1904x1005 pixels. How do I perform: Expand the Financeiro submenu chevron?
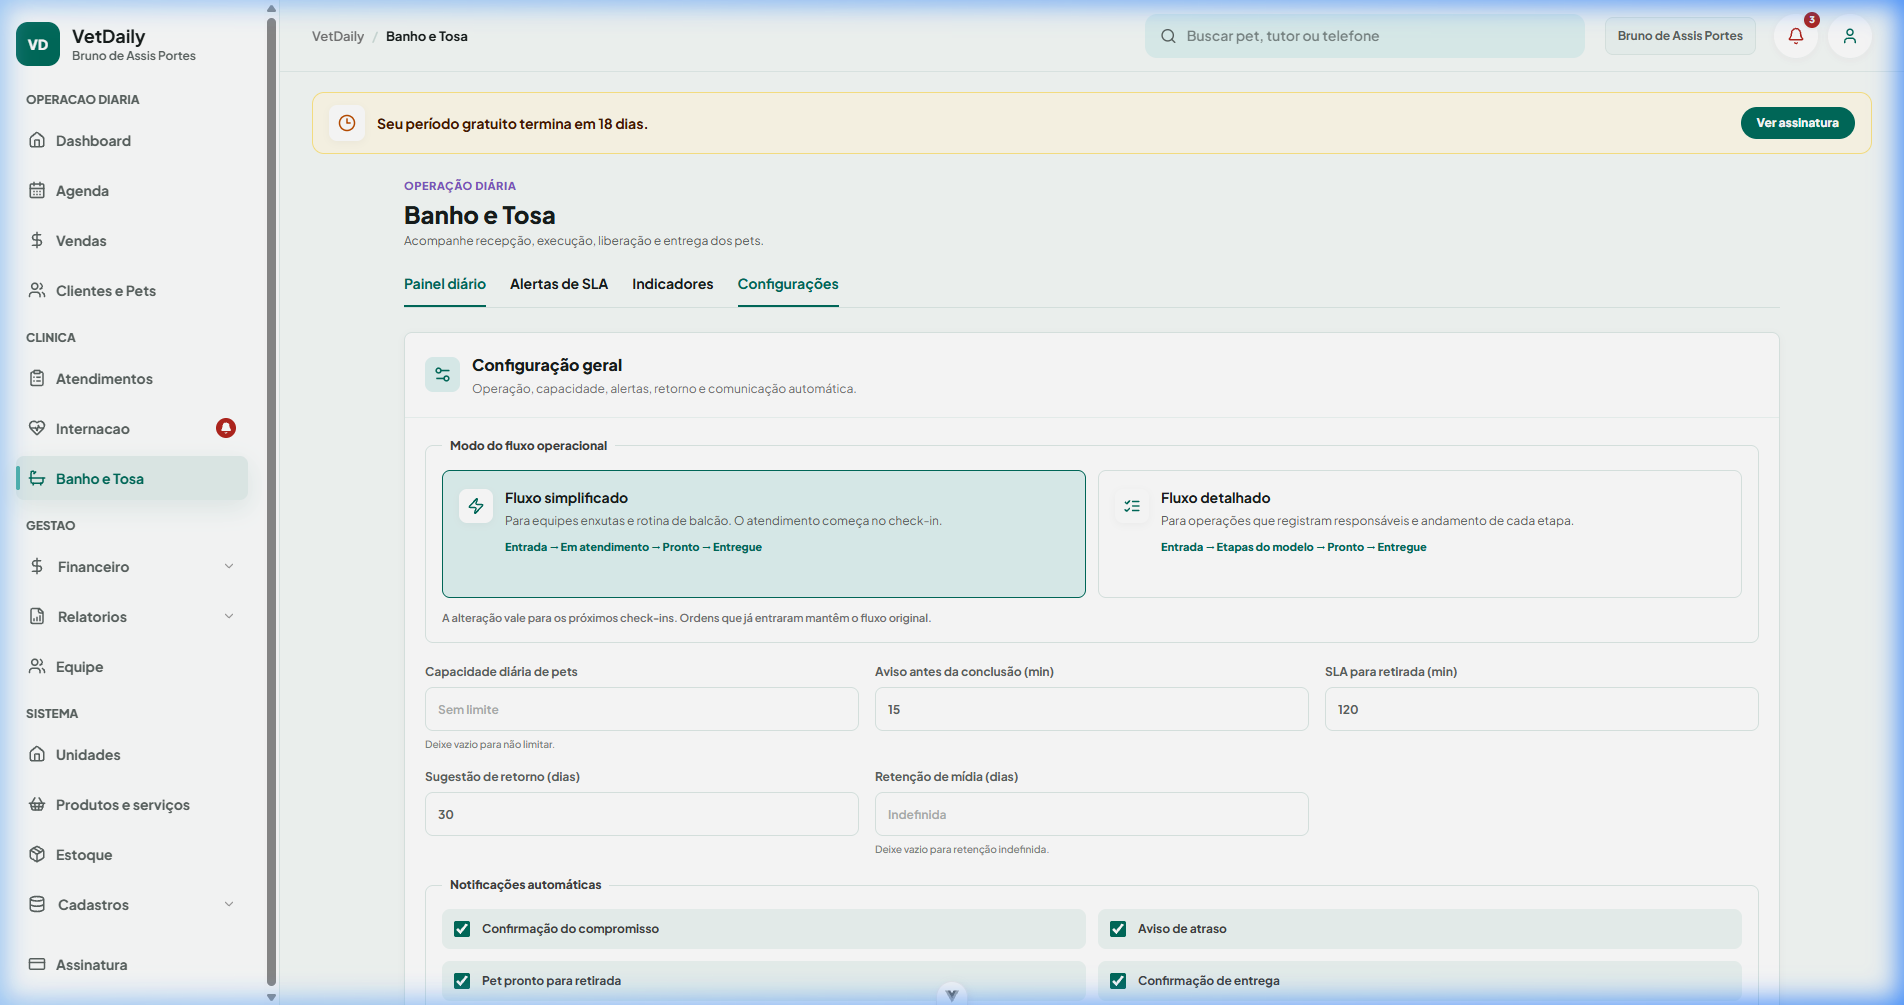[x=229, y=566]
